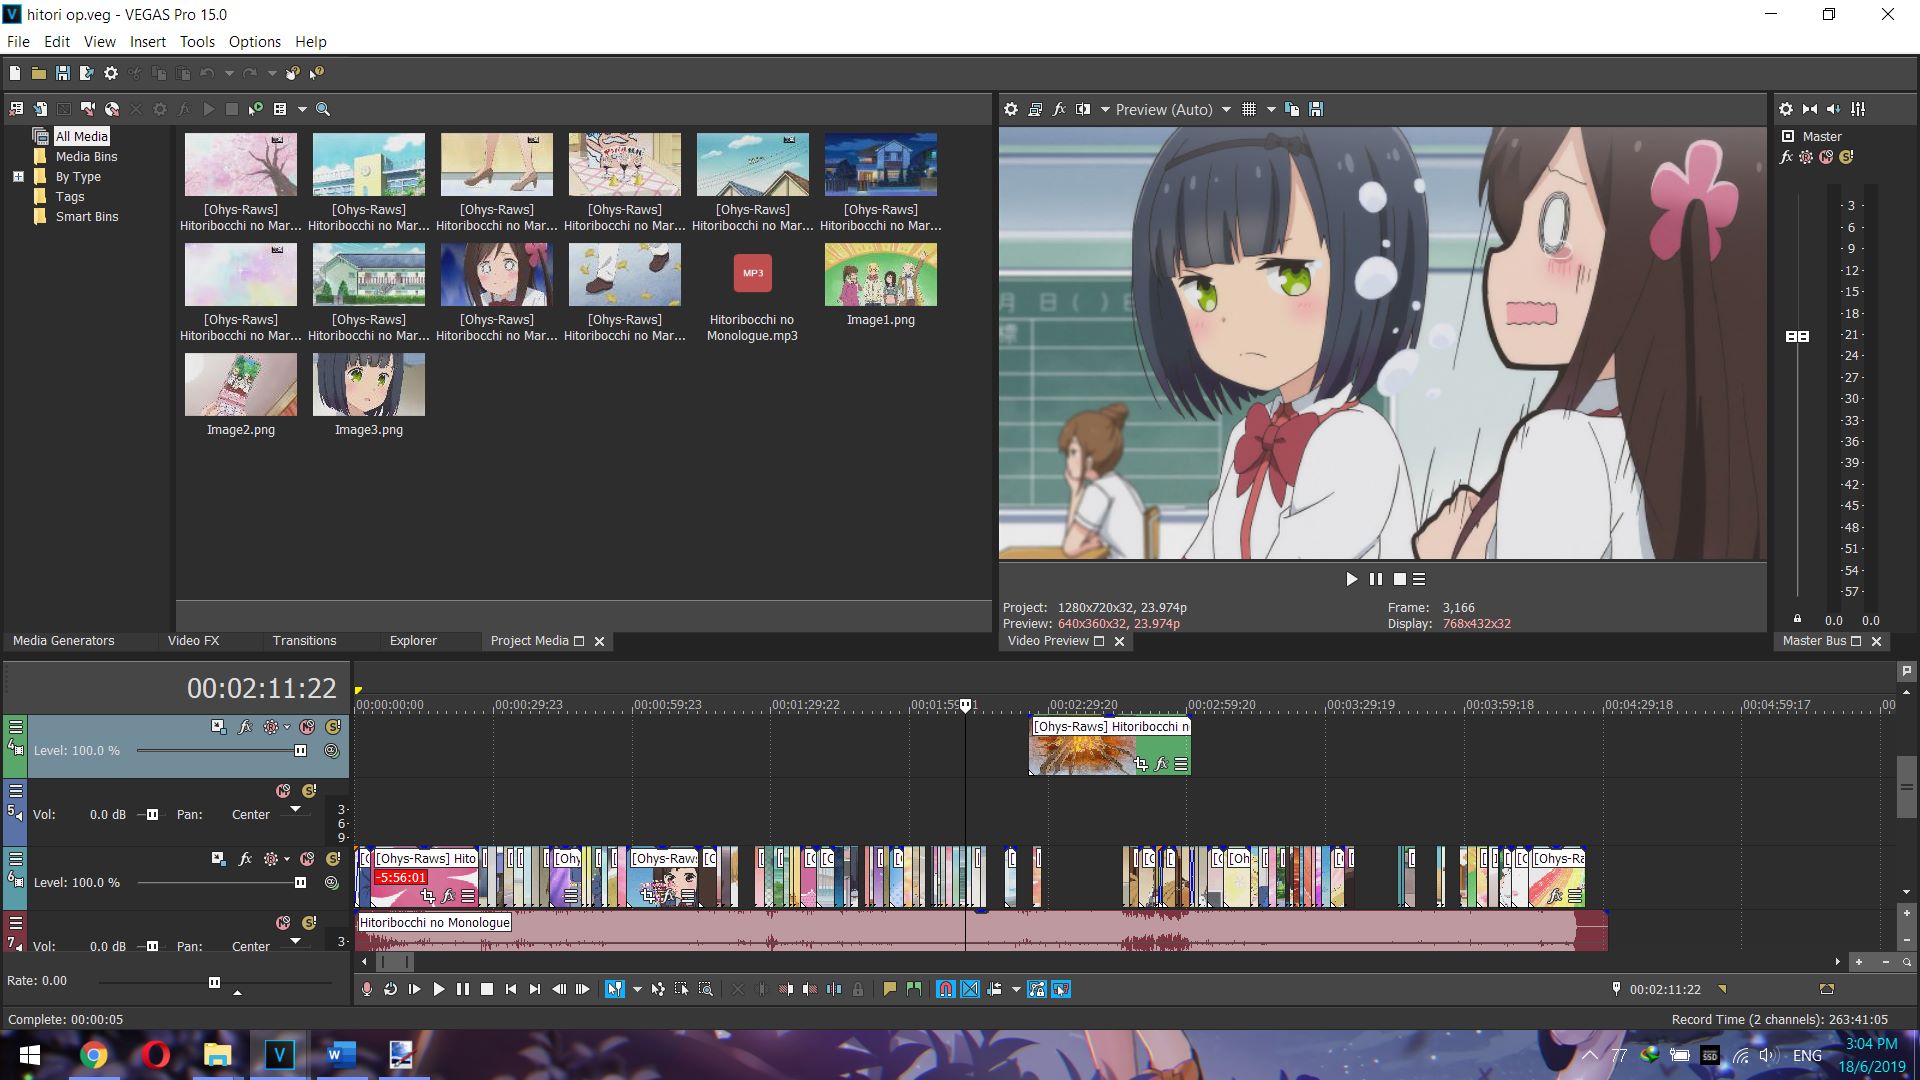Select the Envelope Edit Tool

pyautogui.click(x=658, y=989)
